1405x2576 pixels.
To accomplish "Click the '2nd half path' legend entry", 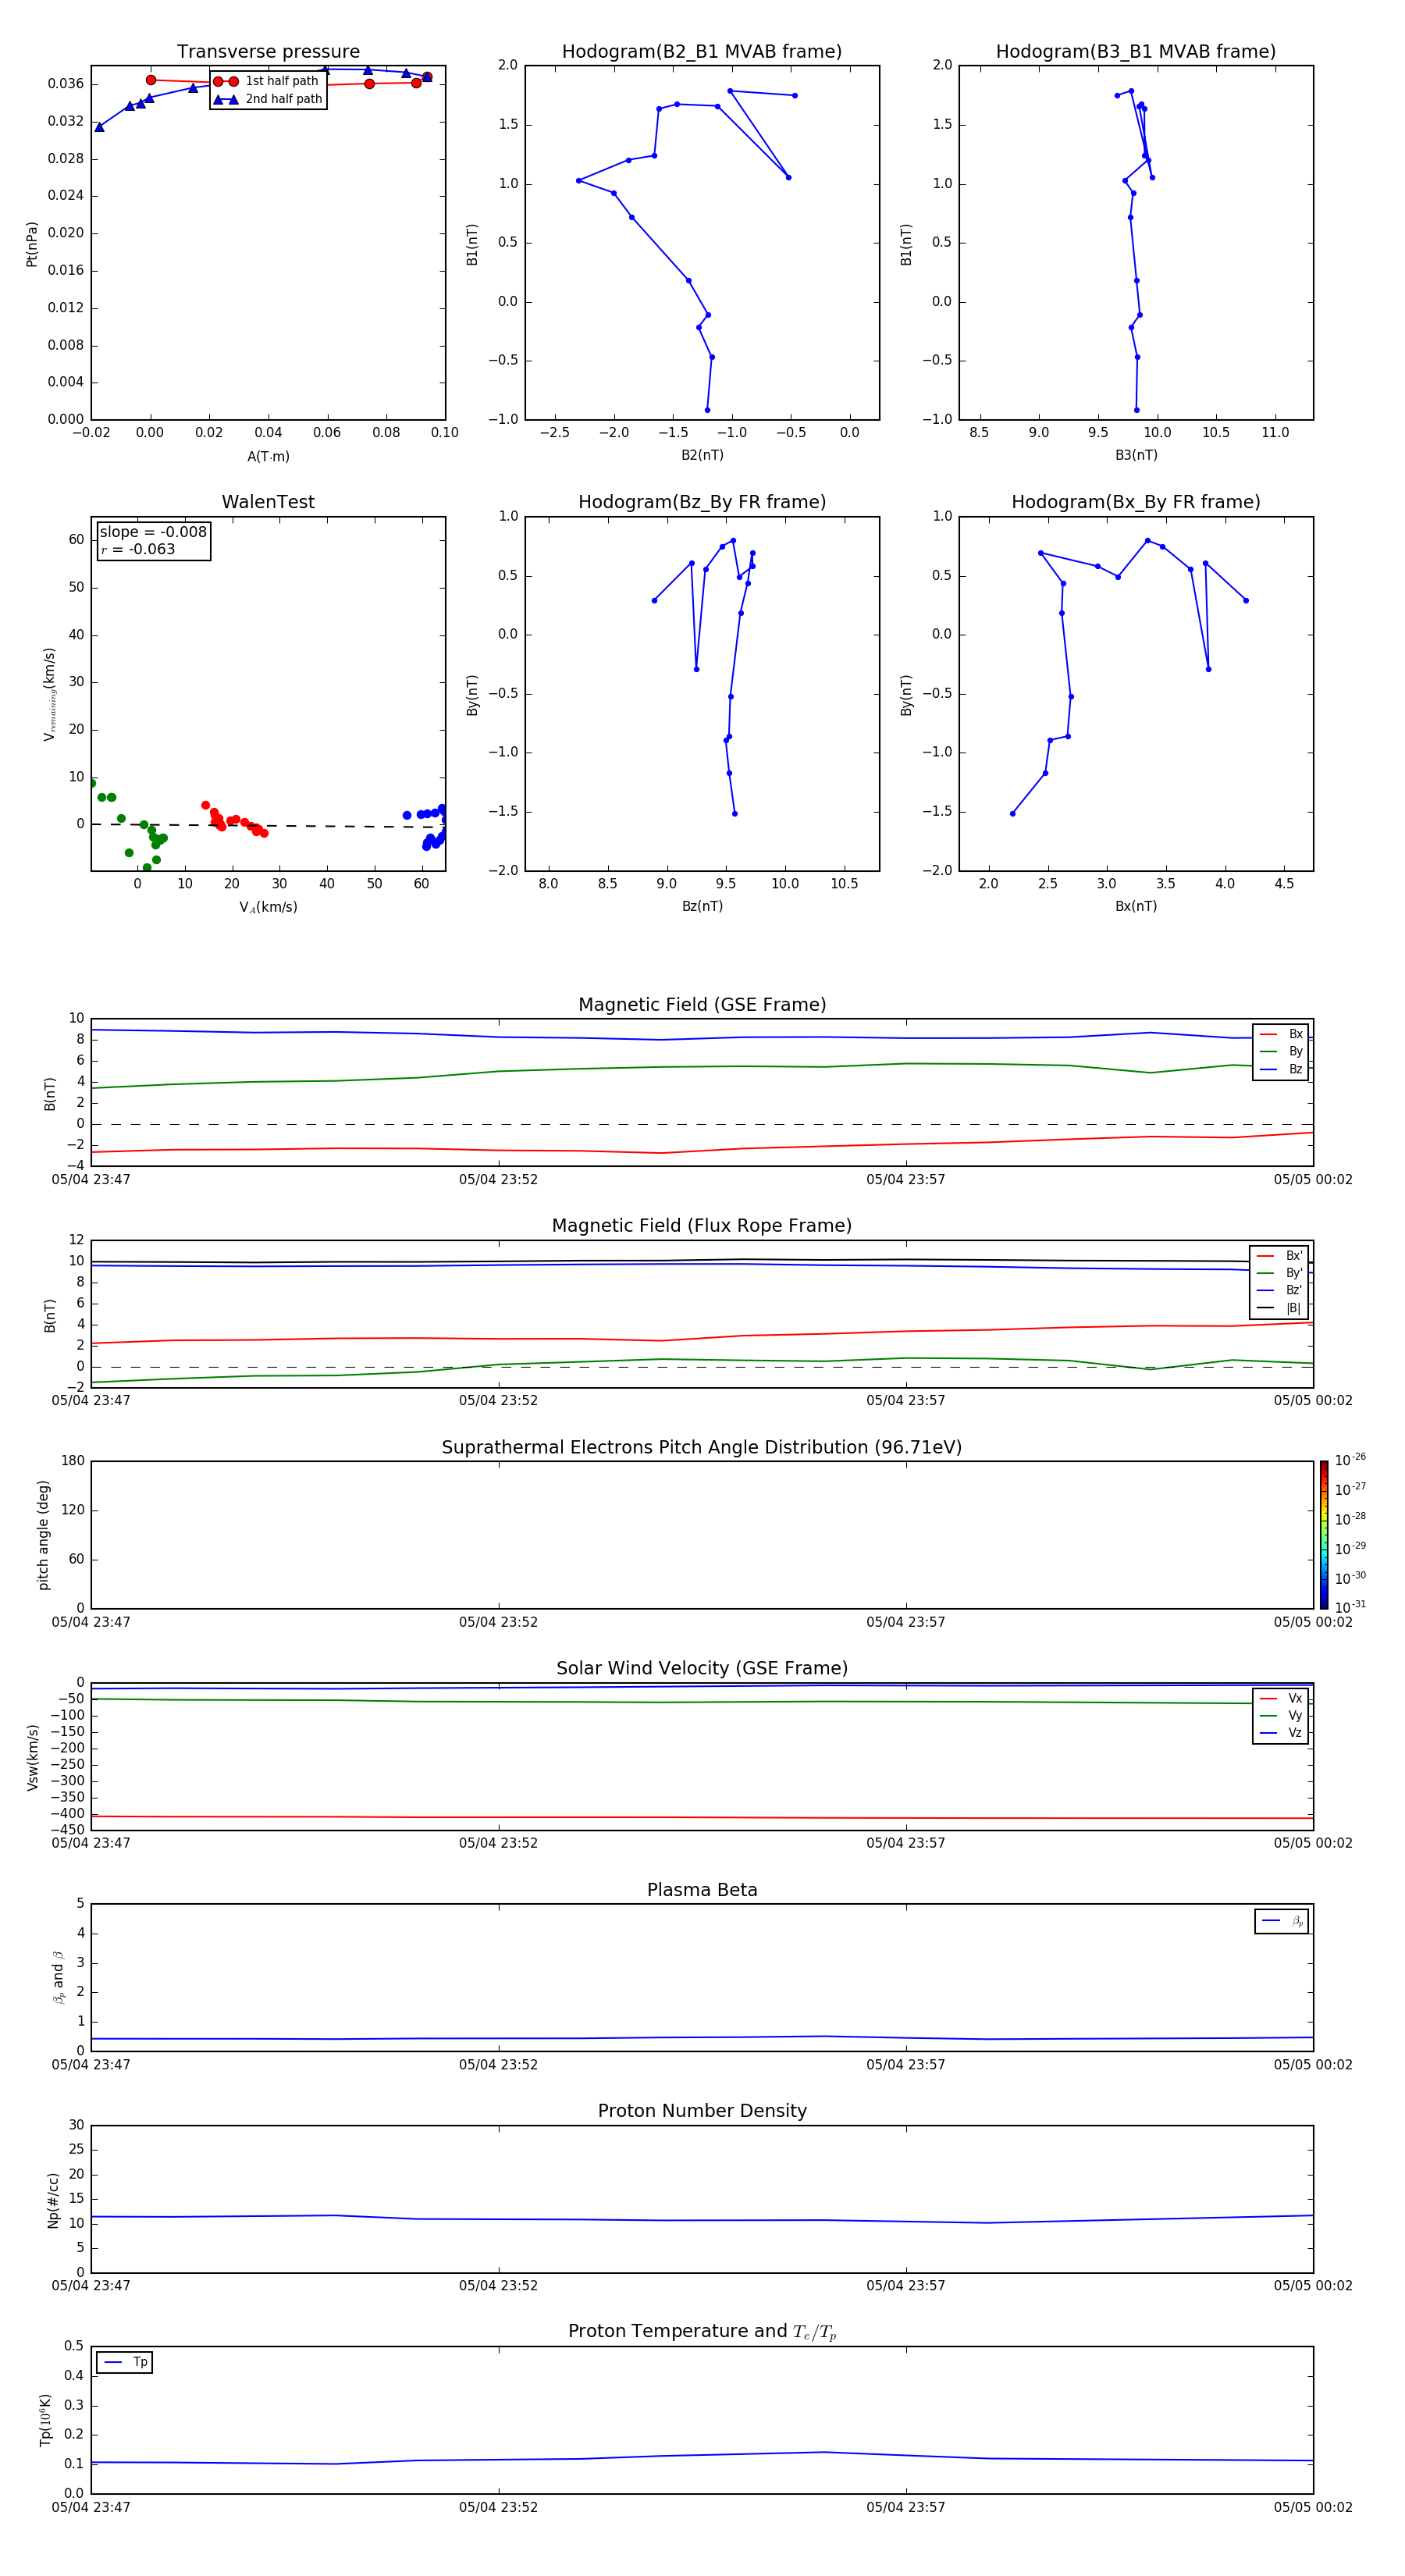I will (268, 99).
